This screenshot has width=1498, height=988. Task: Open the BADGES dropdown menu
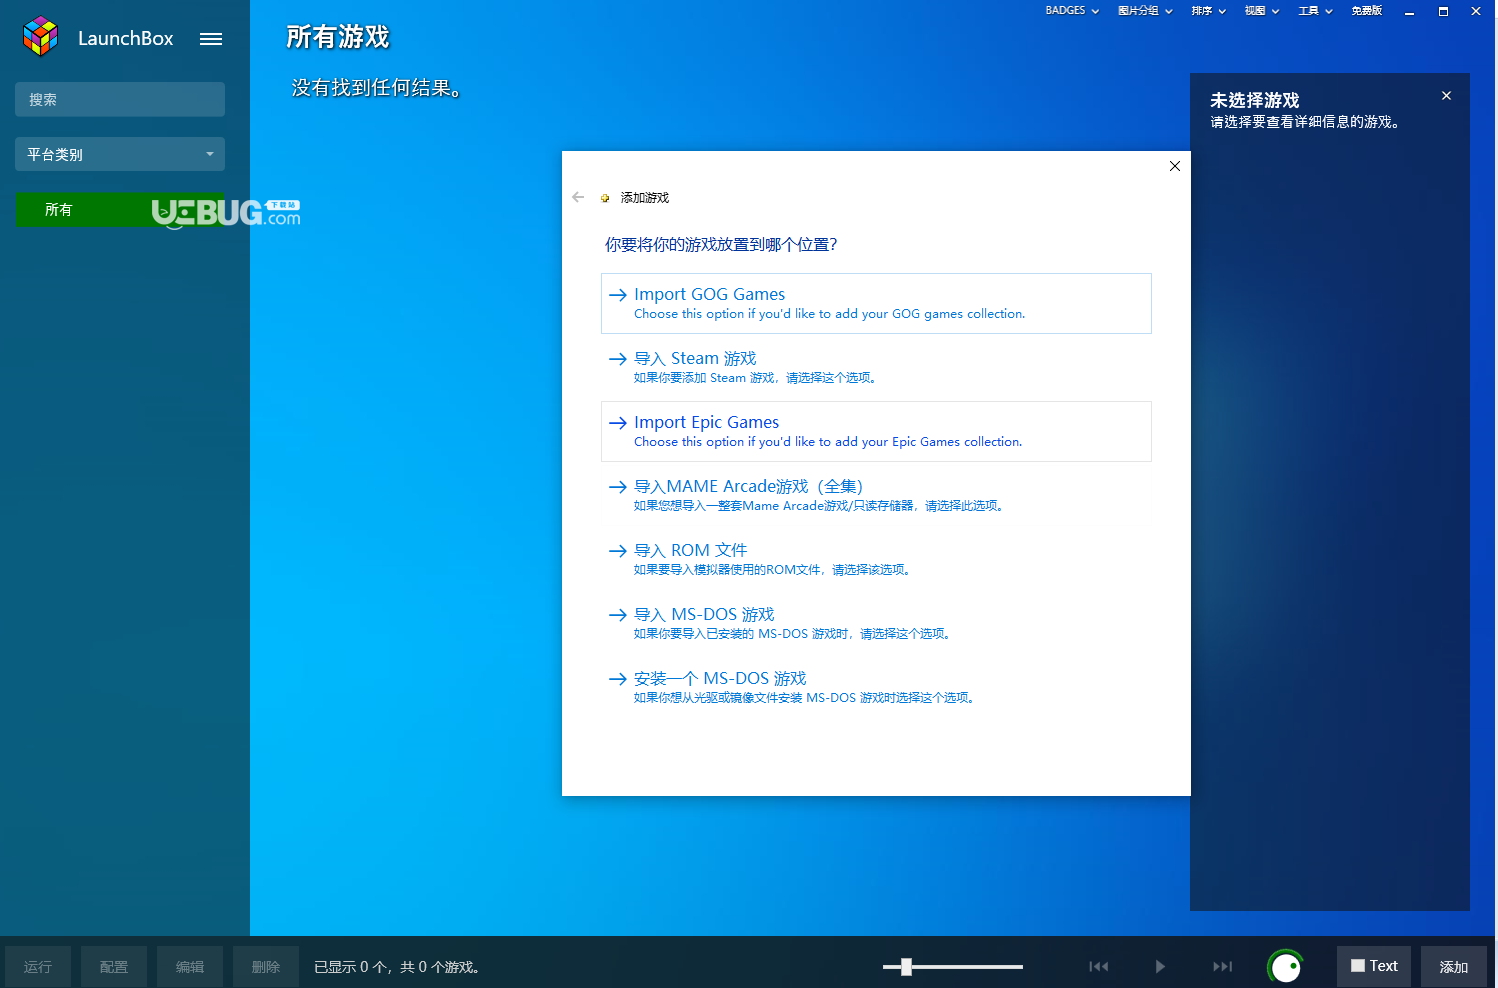tap(1072, 11)
